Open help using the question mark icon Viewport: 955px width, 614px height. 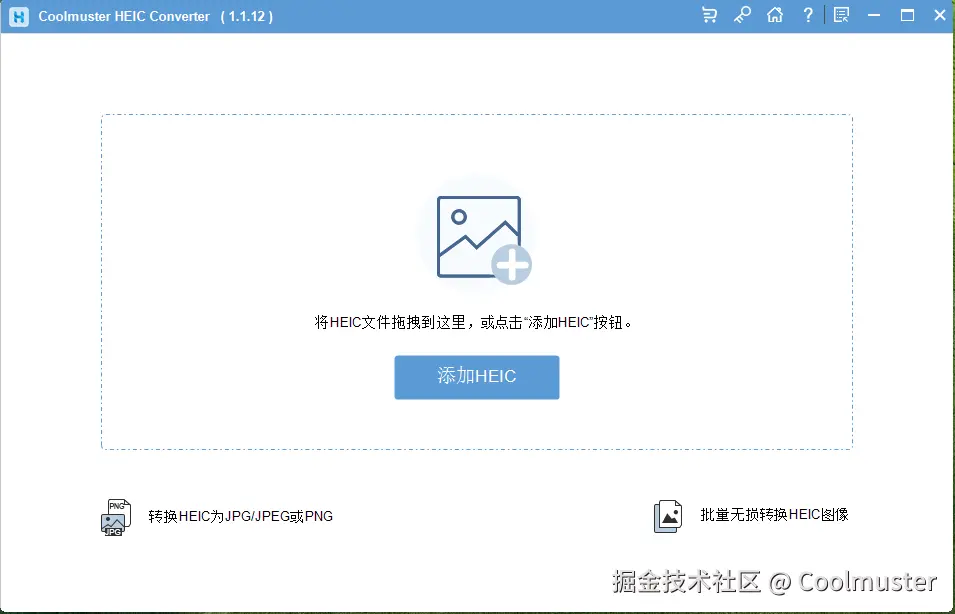coord(808,15)
